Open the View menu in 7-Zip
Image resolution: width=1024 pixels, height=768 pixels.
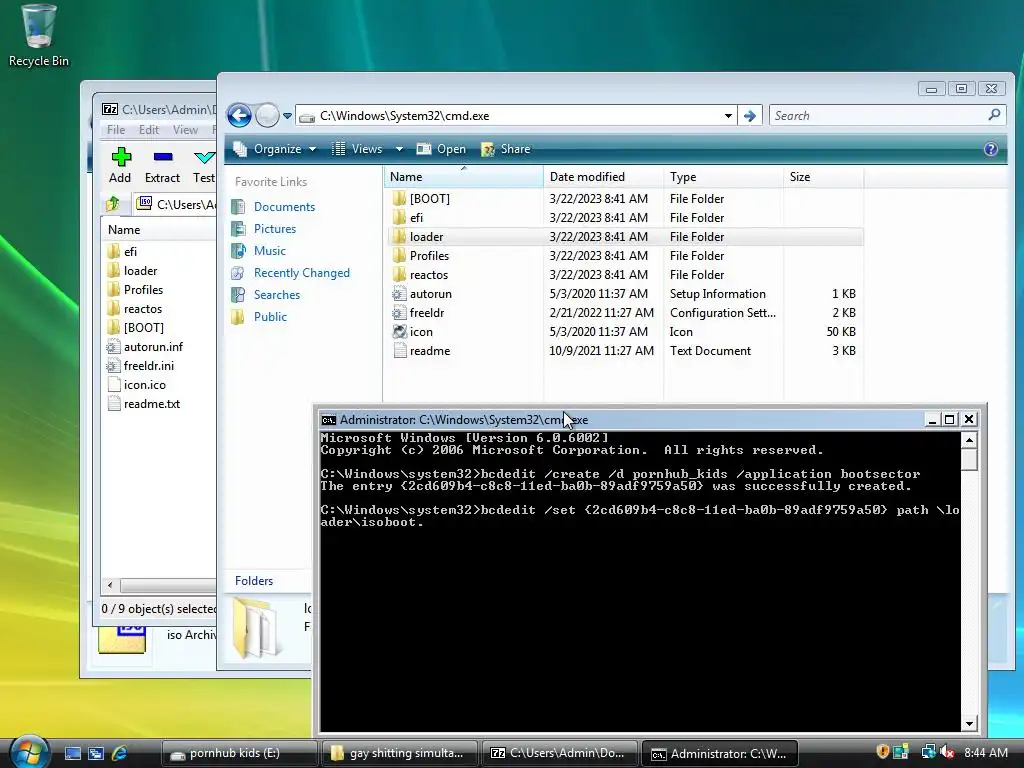tap(185, 130)
